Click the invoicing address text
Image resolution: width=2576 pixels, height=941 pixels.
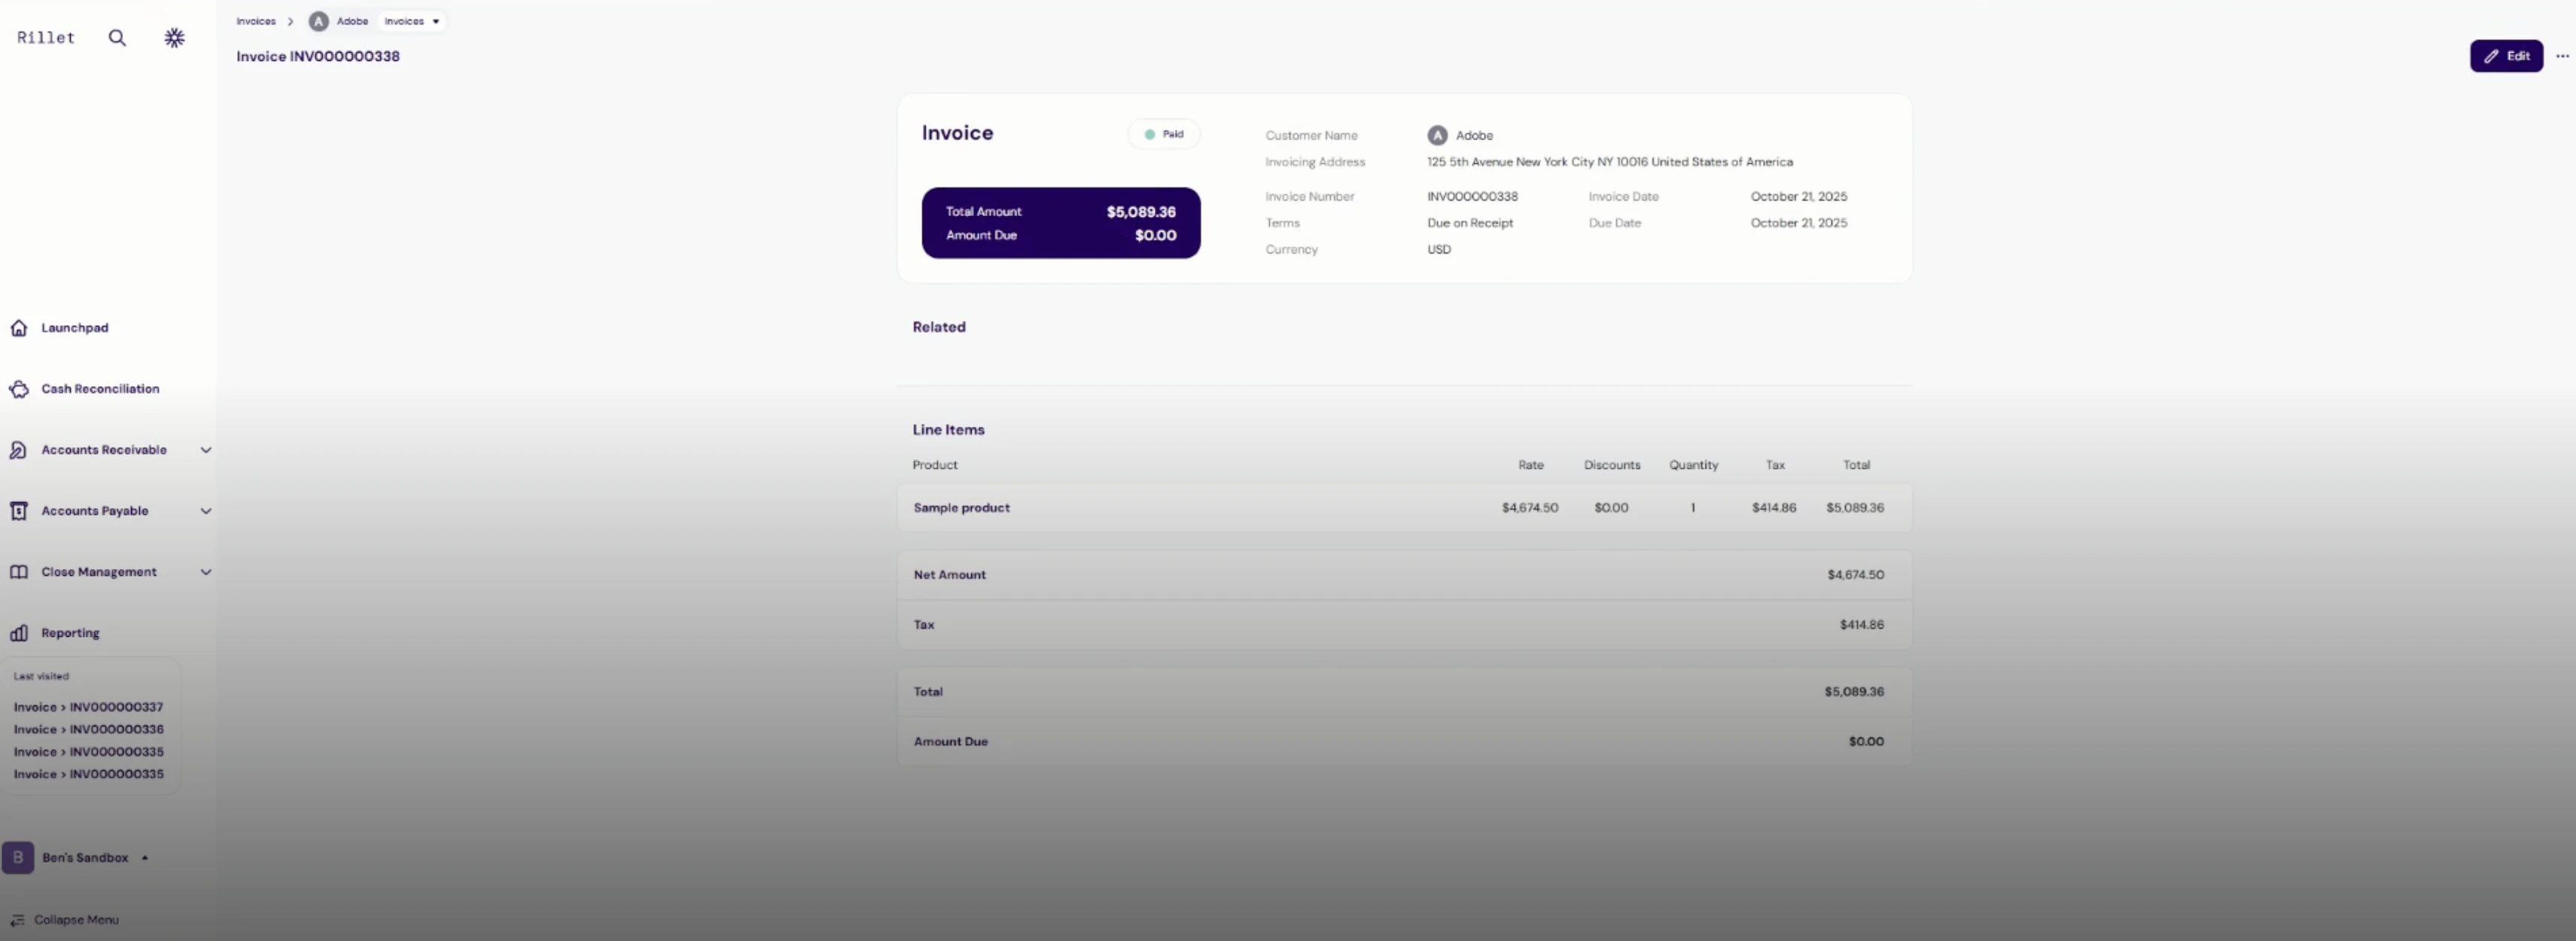click(x=1609, y=162)
